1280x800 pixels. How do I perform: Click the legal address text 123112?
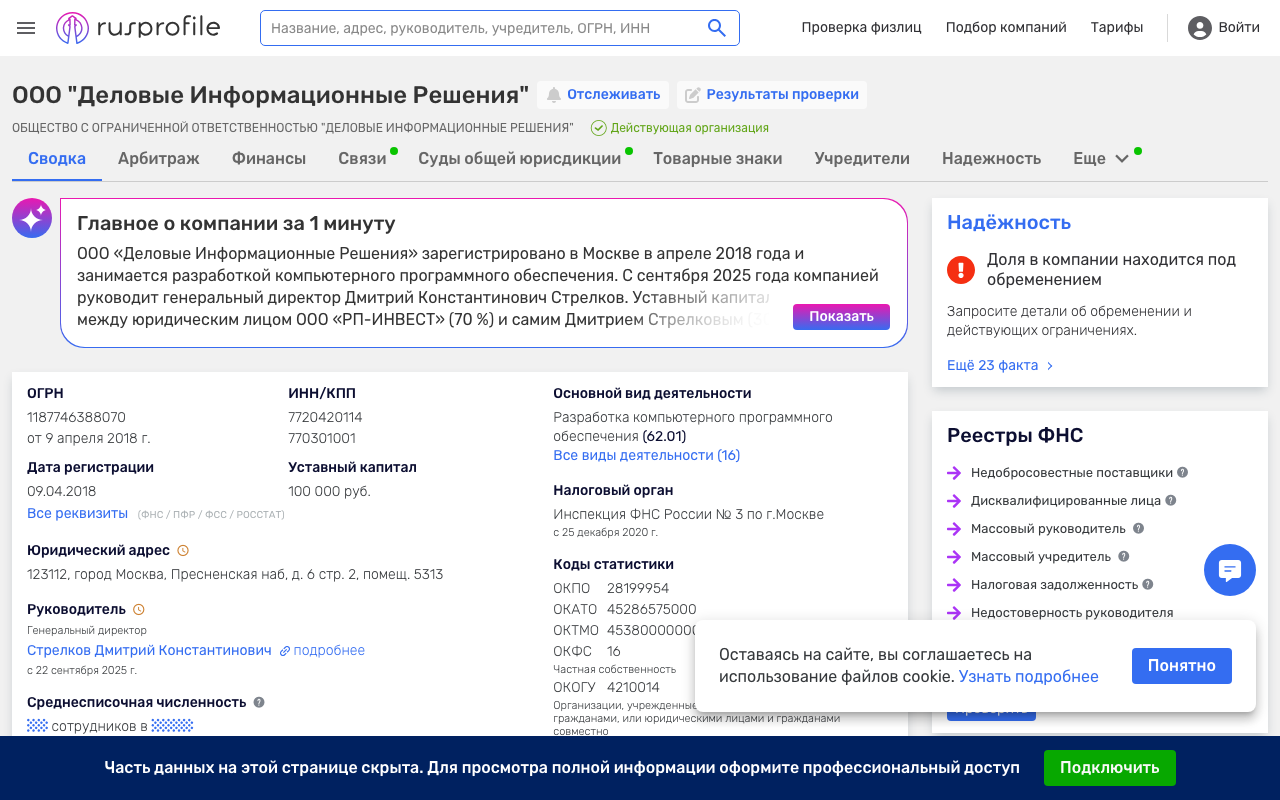235,574
